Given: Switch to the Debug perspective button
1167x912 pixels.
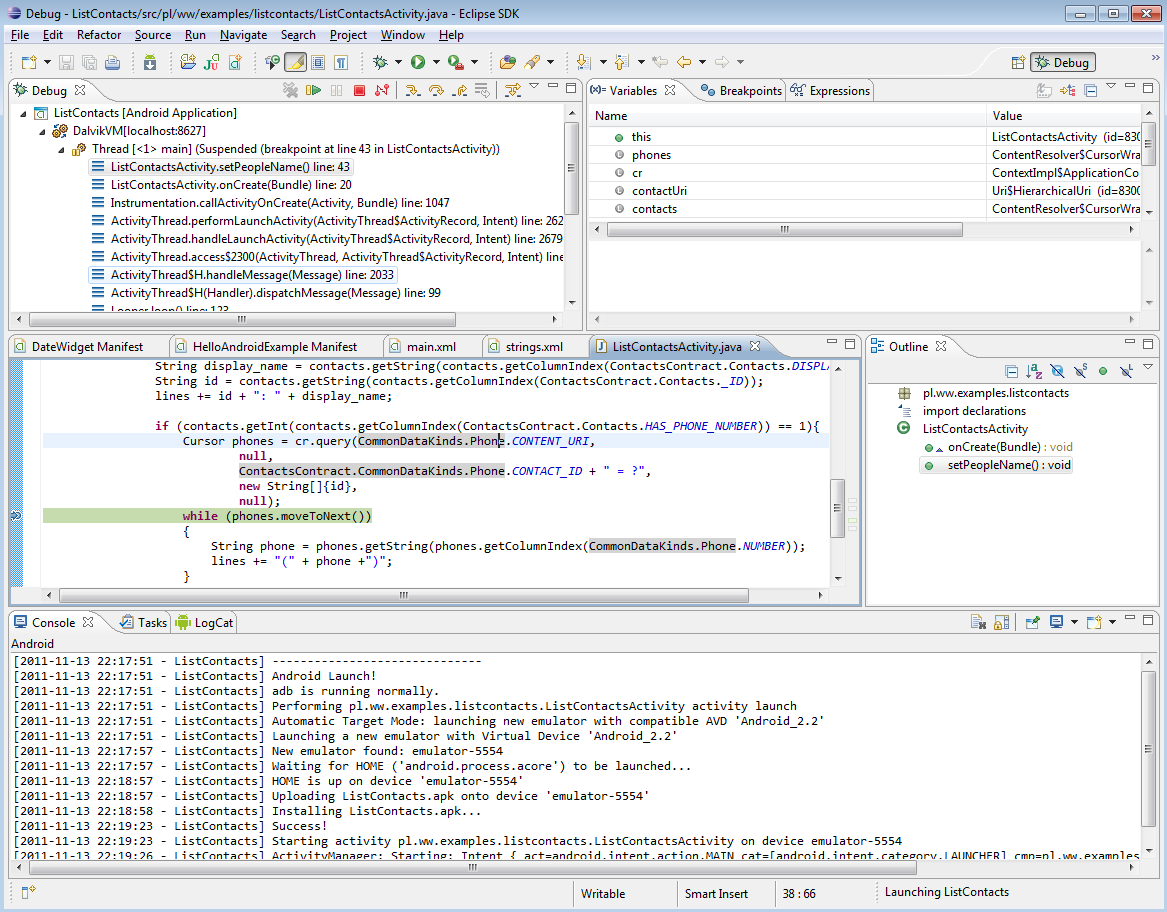Looking at the screenshot, I should pos(1063,63).
